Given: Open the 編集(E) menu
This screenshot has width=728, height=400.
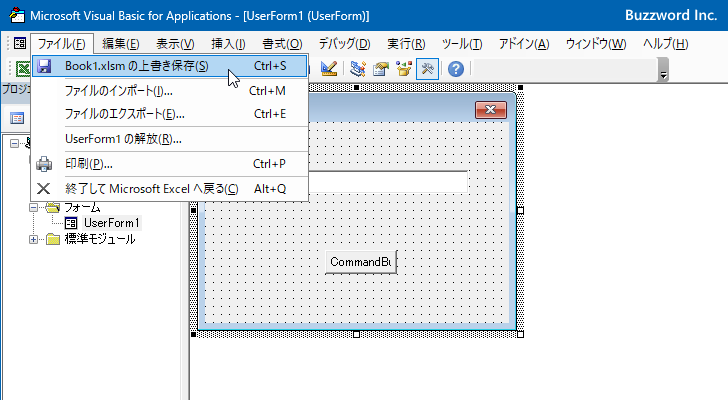Looking at the screenshot, I should click(x=121, y=44).
